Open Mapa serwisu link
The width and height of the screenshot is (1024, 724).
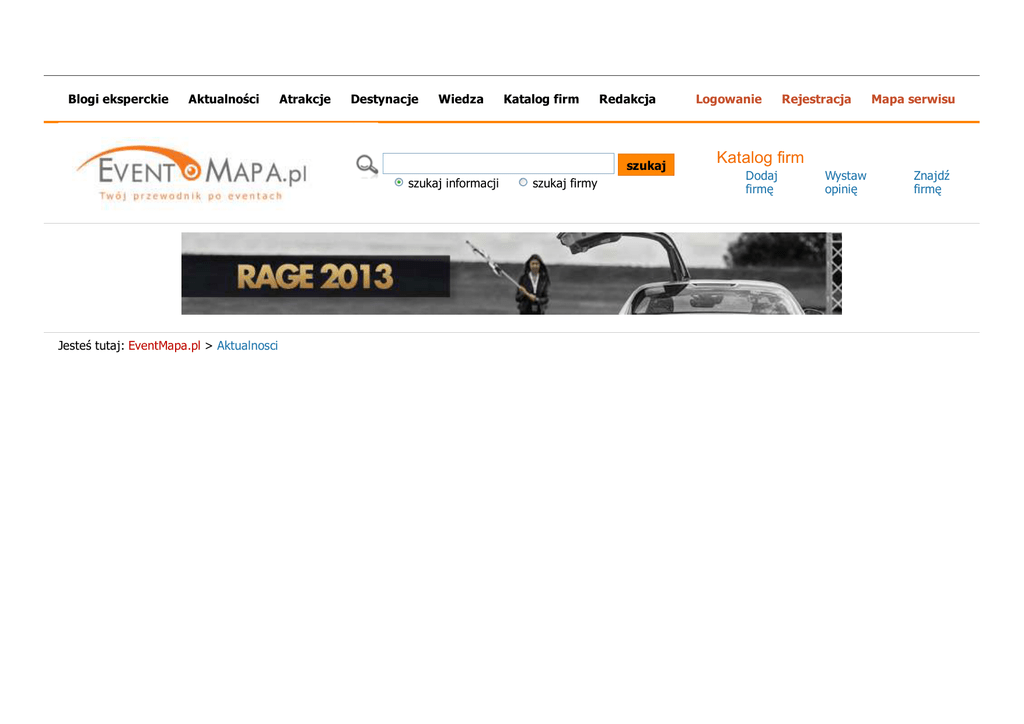tap(912, 99)
